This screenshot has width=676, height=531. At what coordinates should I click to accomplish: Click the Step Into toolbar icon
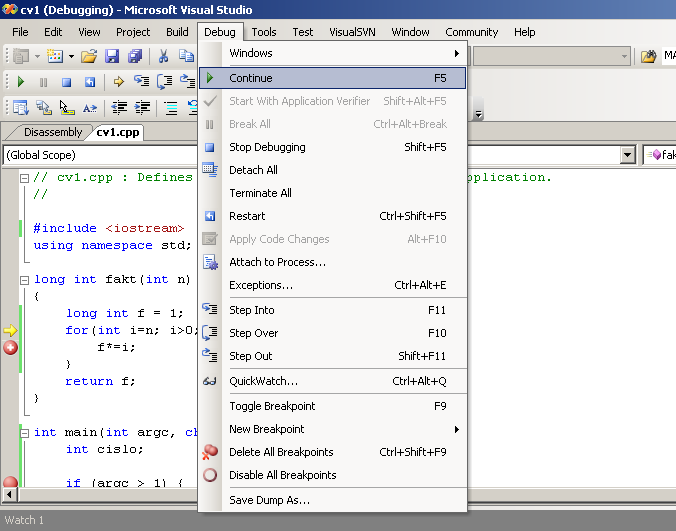141,81
